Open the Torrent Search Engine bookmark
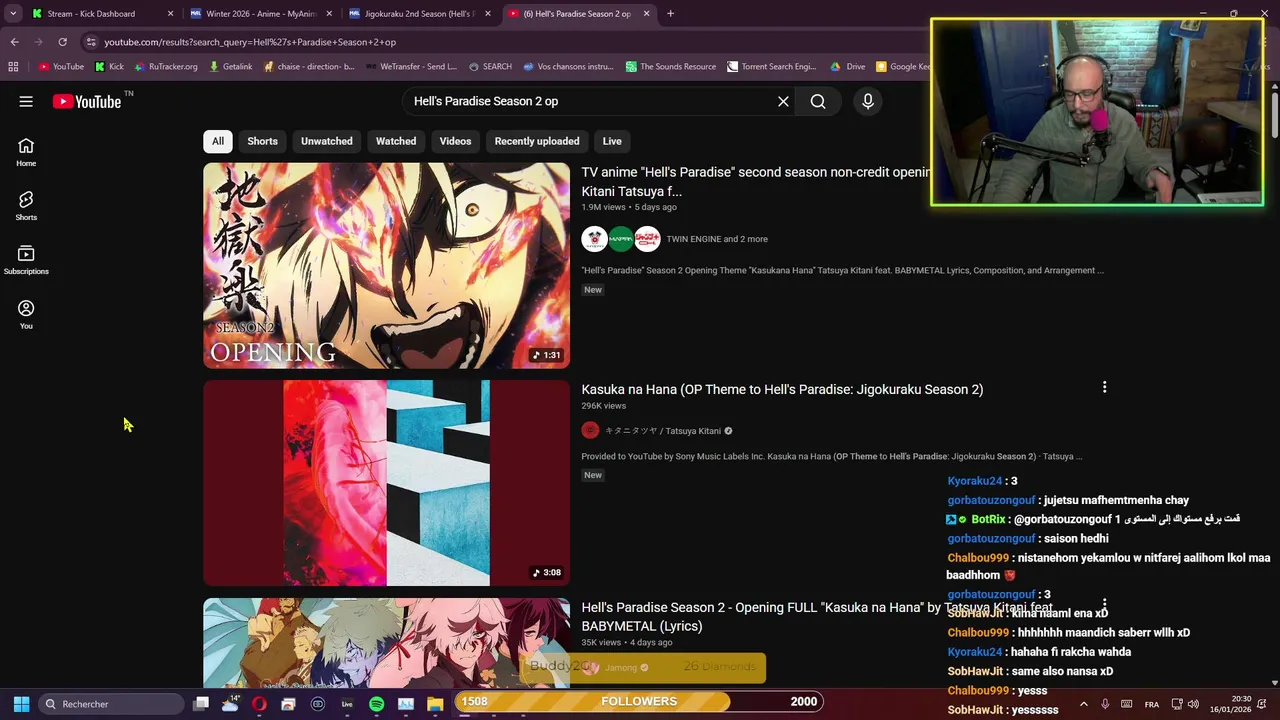 point(772,67)
